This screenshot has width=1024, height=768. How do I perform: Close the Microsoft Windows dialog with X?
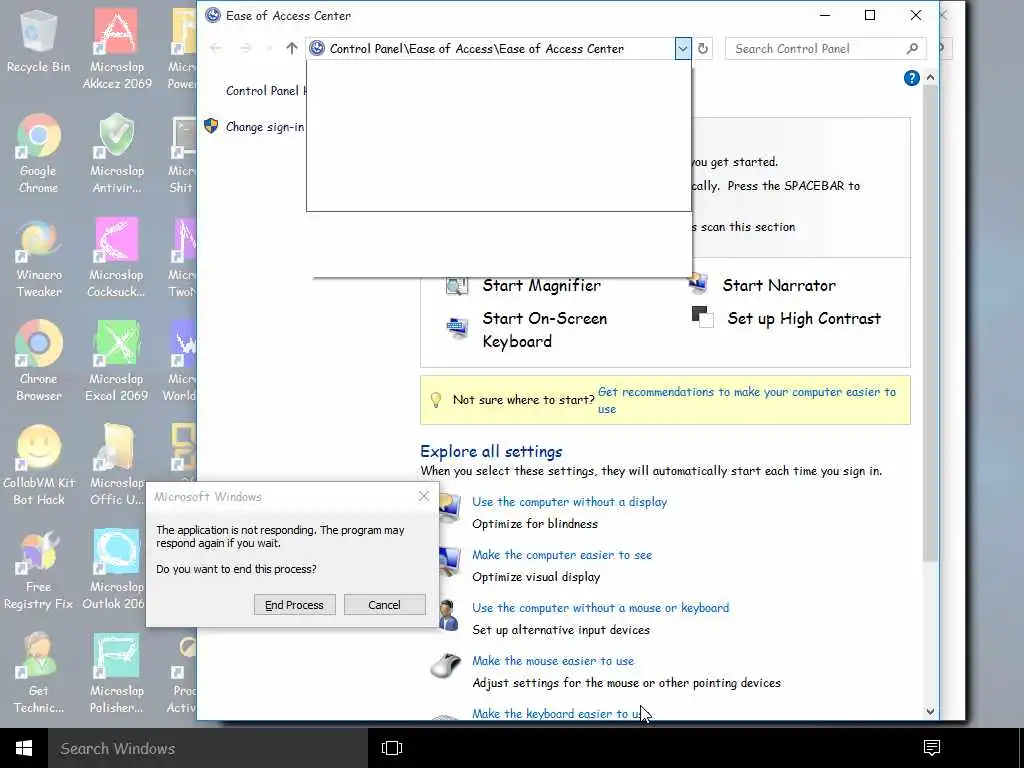coord(424,497)
